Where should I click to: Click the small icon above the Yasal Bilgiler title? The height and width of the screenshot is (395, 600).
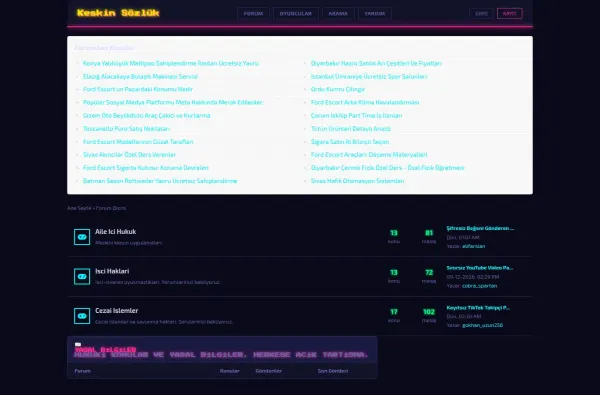pos(78,344)
